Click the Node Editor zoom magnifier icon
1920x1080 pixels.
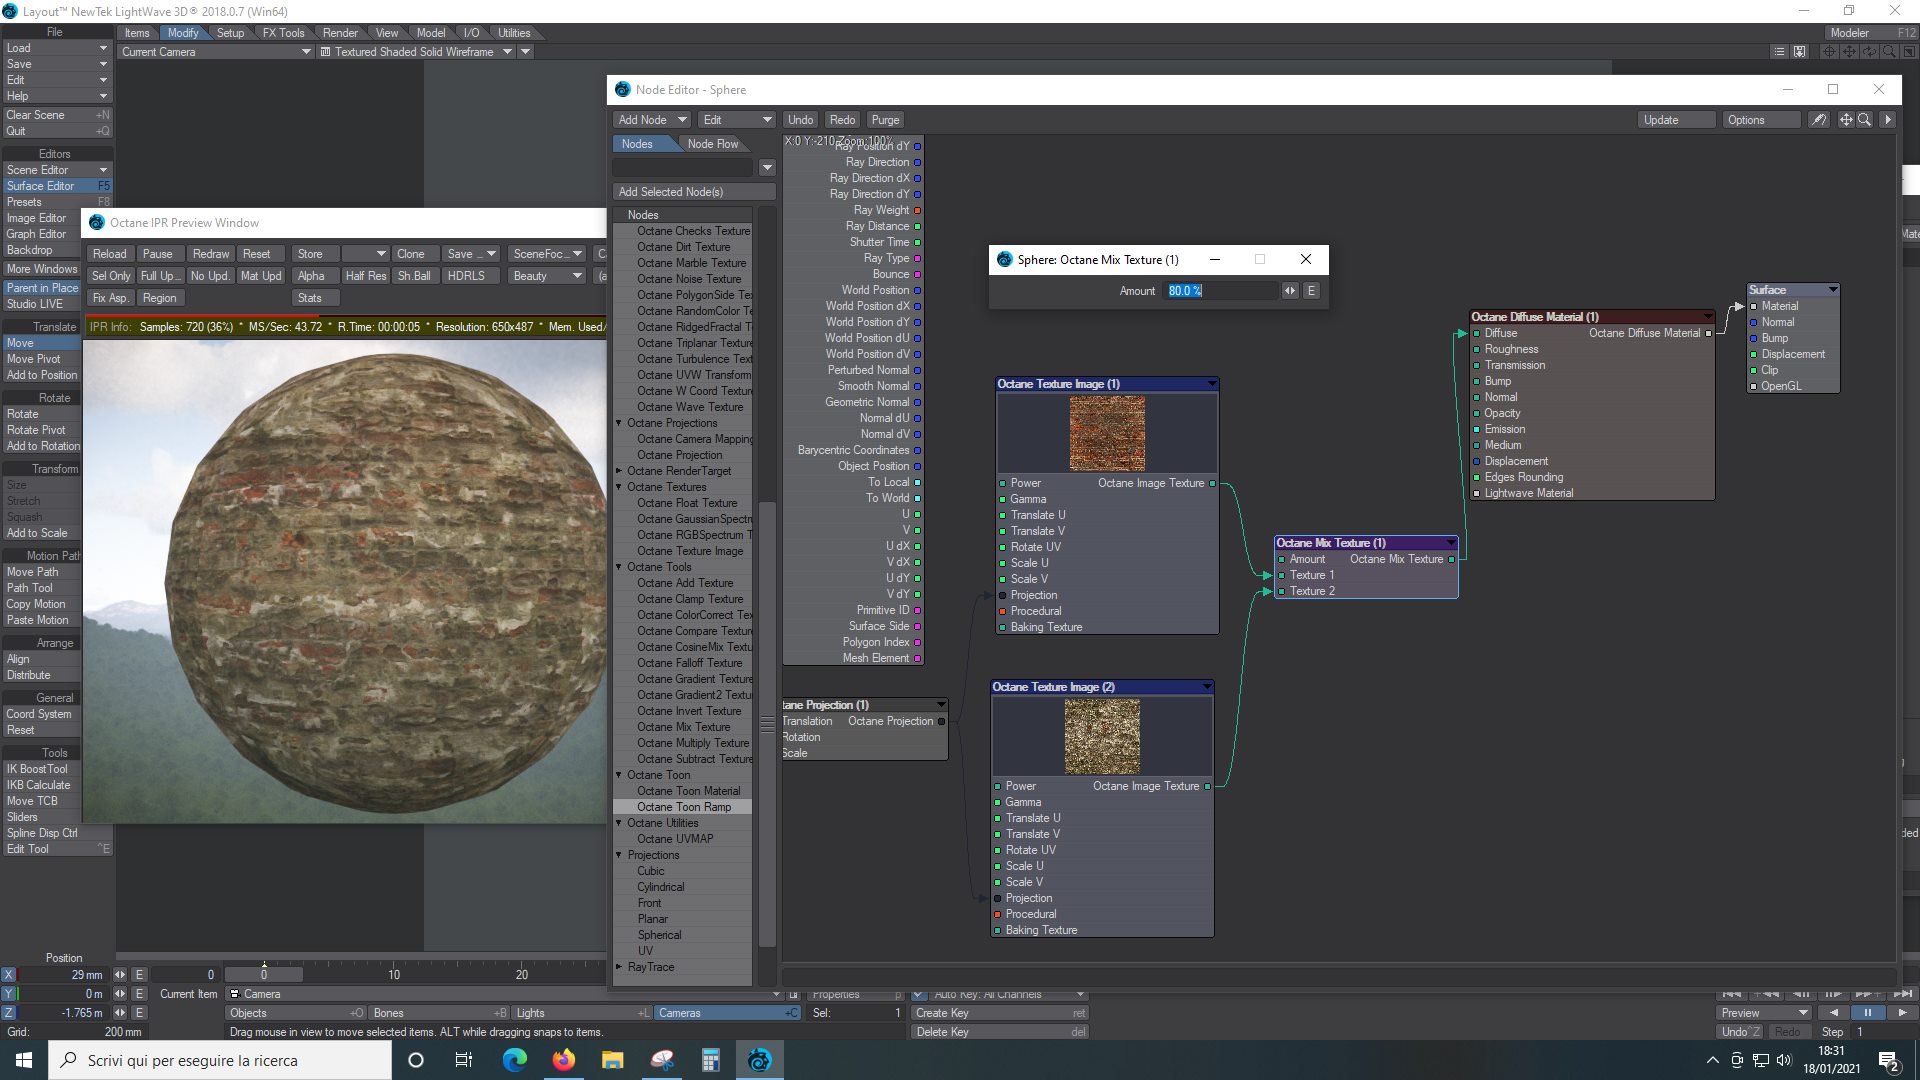(1865, 120)
